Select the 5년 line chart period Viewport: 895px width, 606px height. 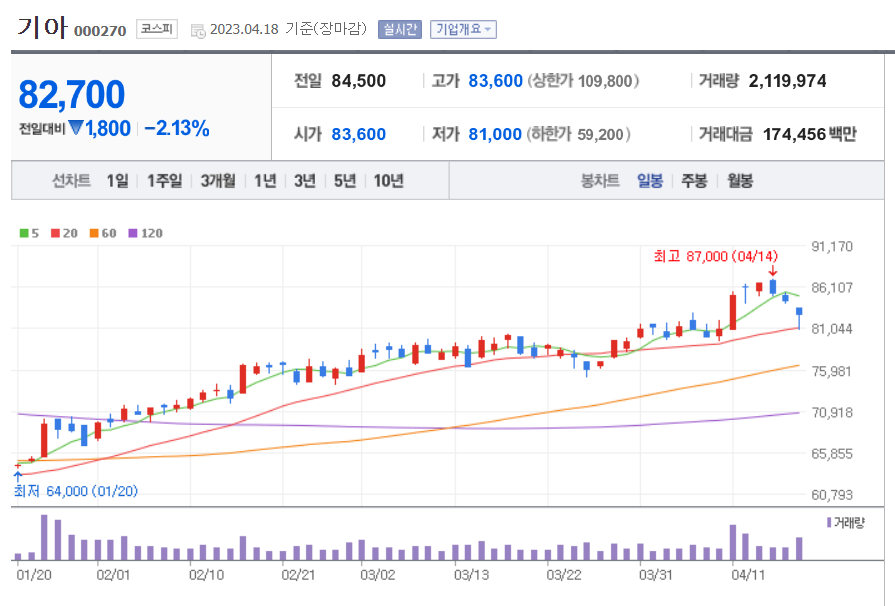coord(345,181)
